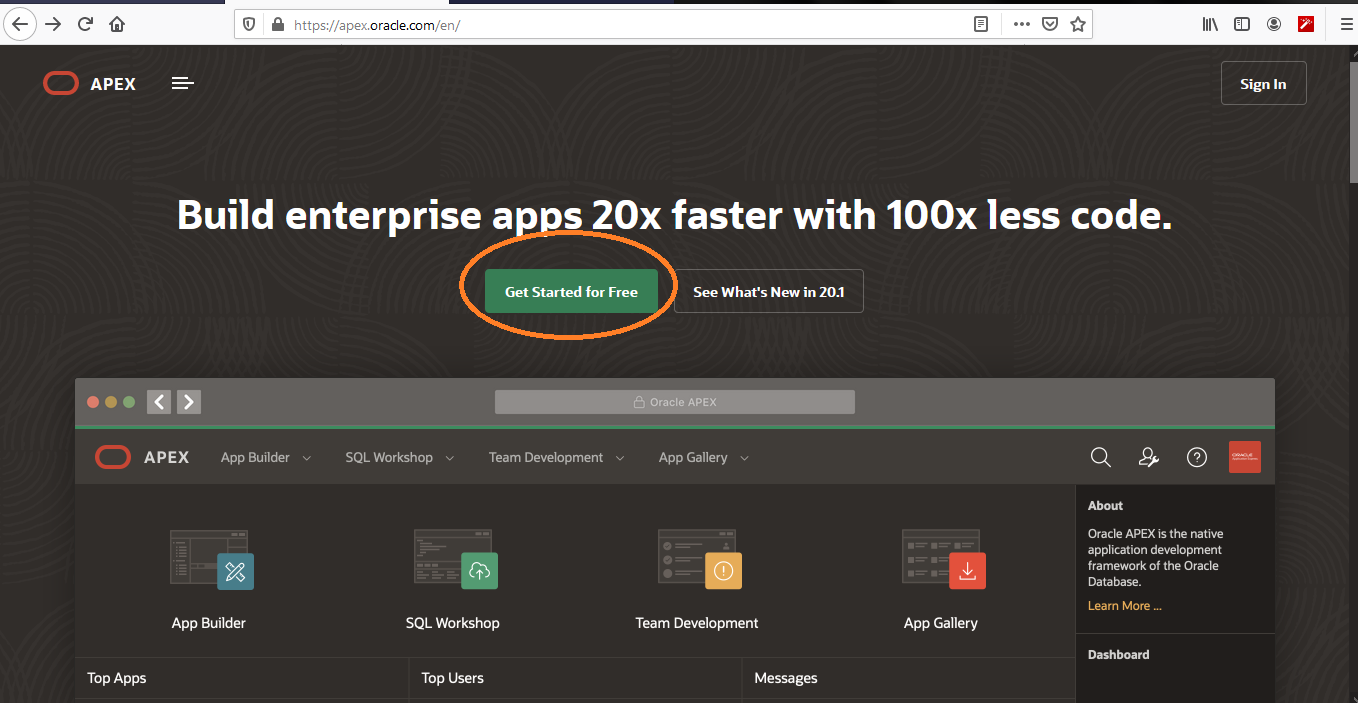Screen dimensions: 1358x703
Task: Select the Messages section heading
Action: pos(786,678)
